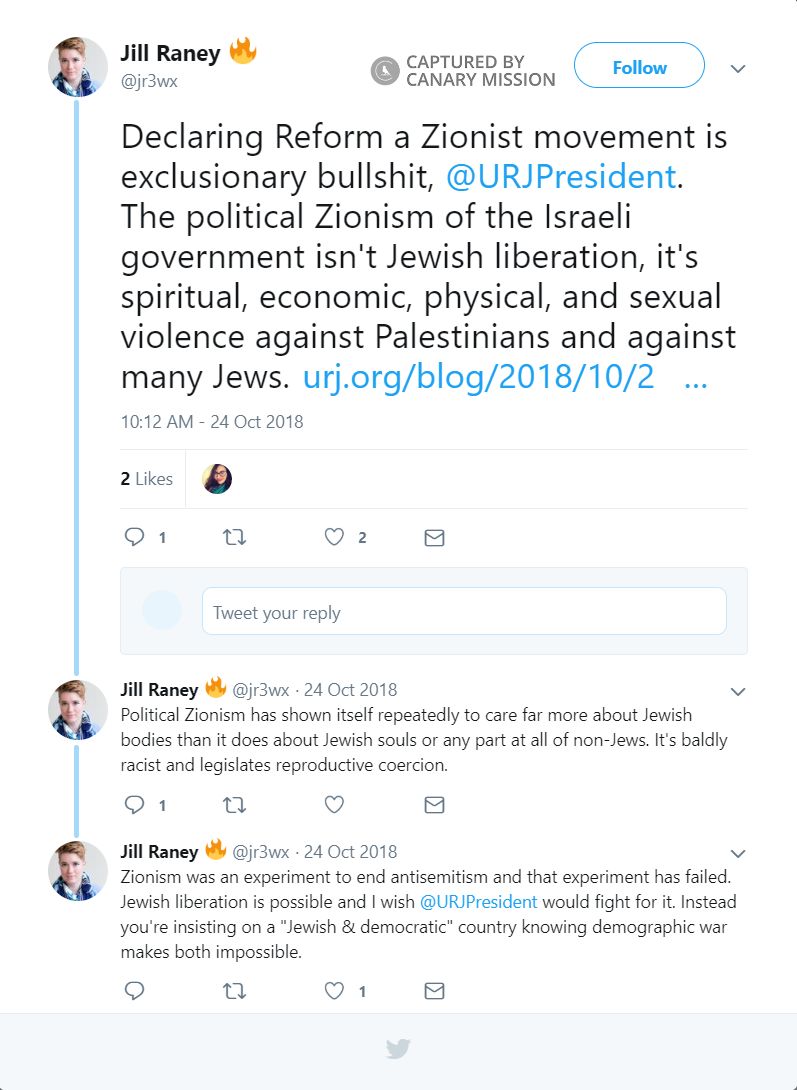Click the Twitter bird logo in footer
This screenshot has width=797, height=1090.
(398, 1048)
